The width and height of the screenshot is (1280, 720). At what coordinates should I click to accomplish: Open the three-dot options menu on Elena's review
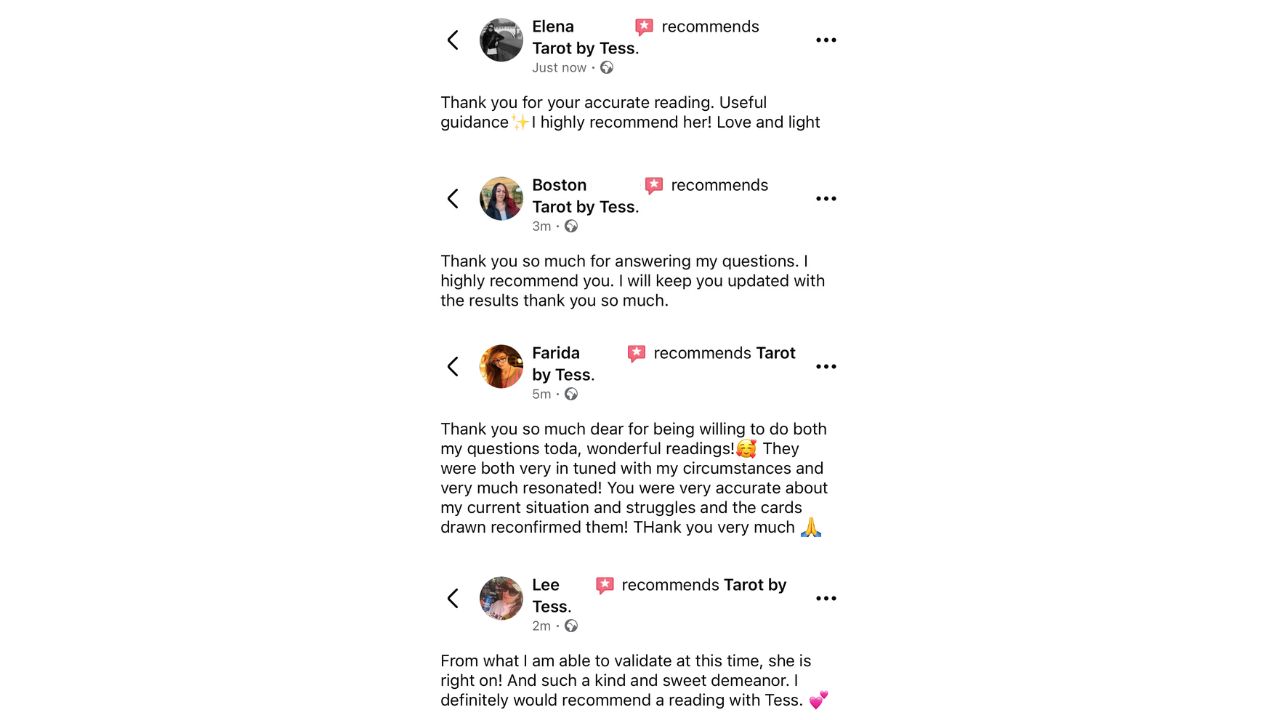[x=826, y=40]
